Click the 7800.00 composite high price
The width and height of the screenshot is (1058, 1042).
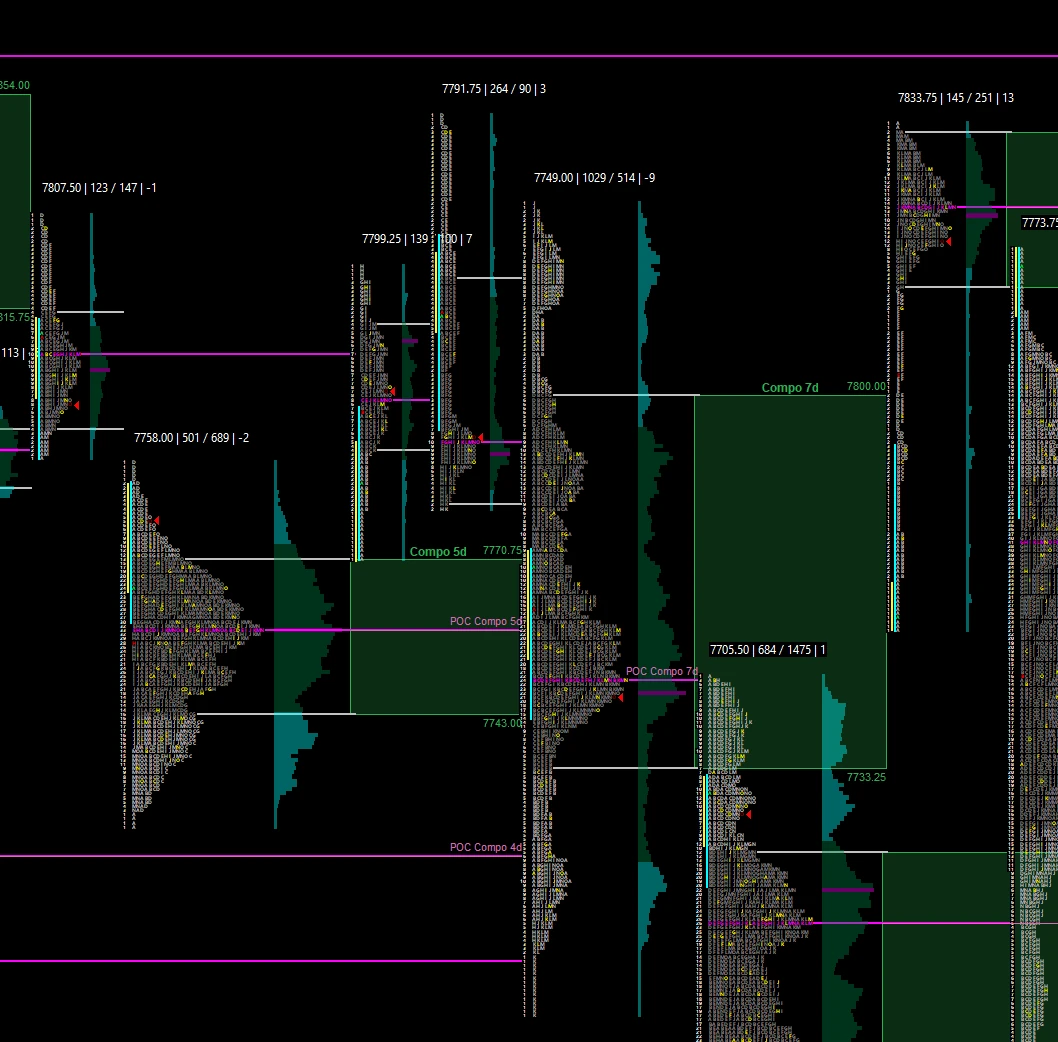(x=866, y=387)
